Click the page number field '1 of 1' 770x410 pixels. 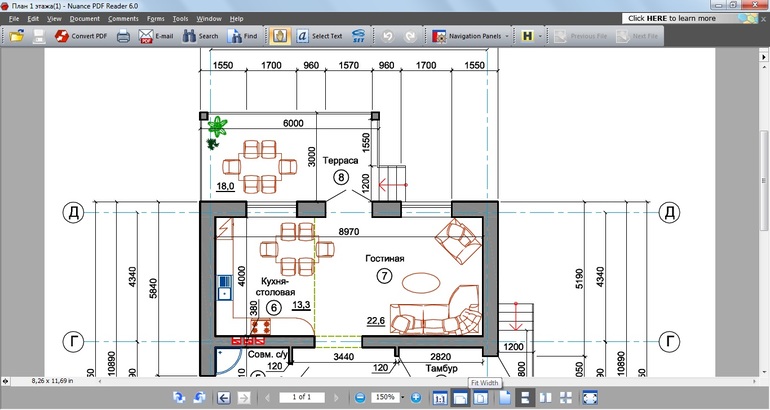(x=301, y=398)
